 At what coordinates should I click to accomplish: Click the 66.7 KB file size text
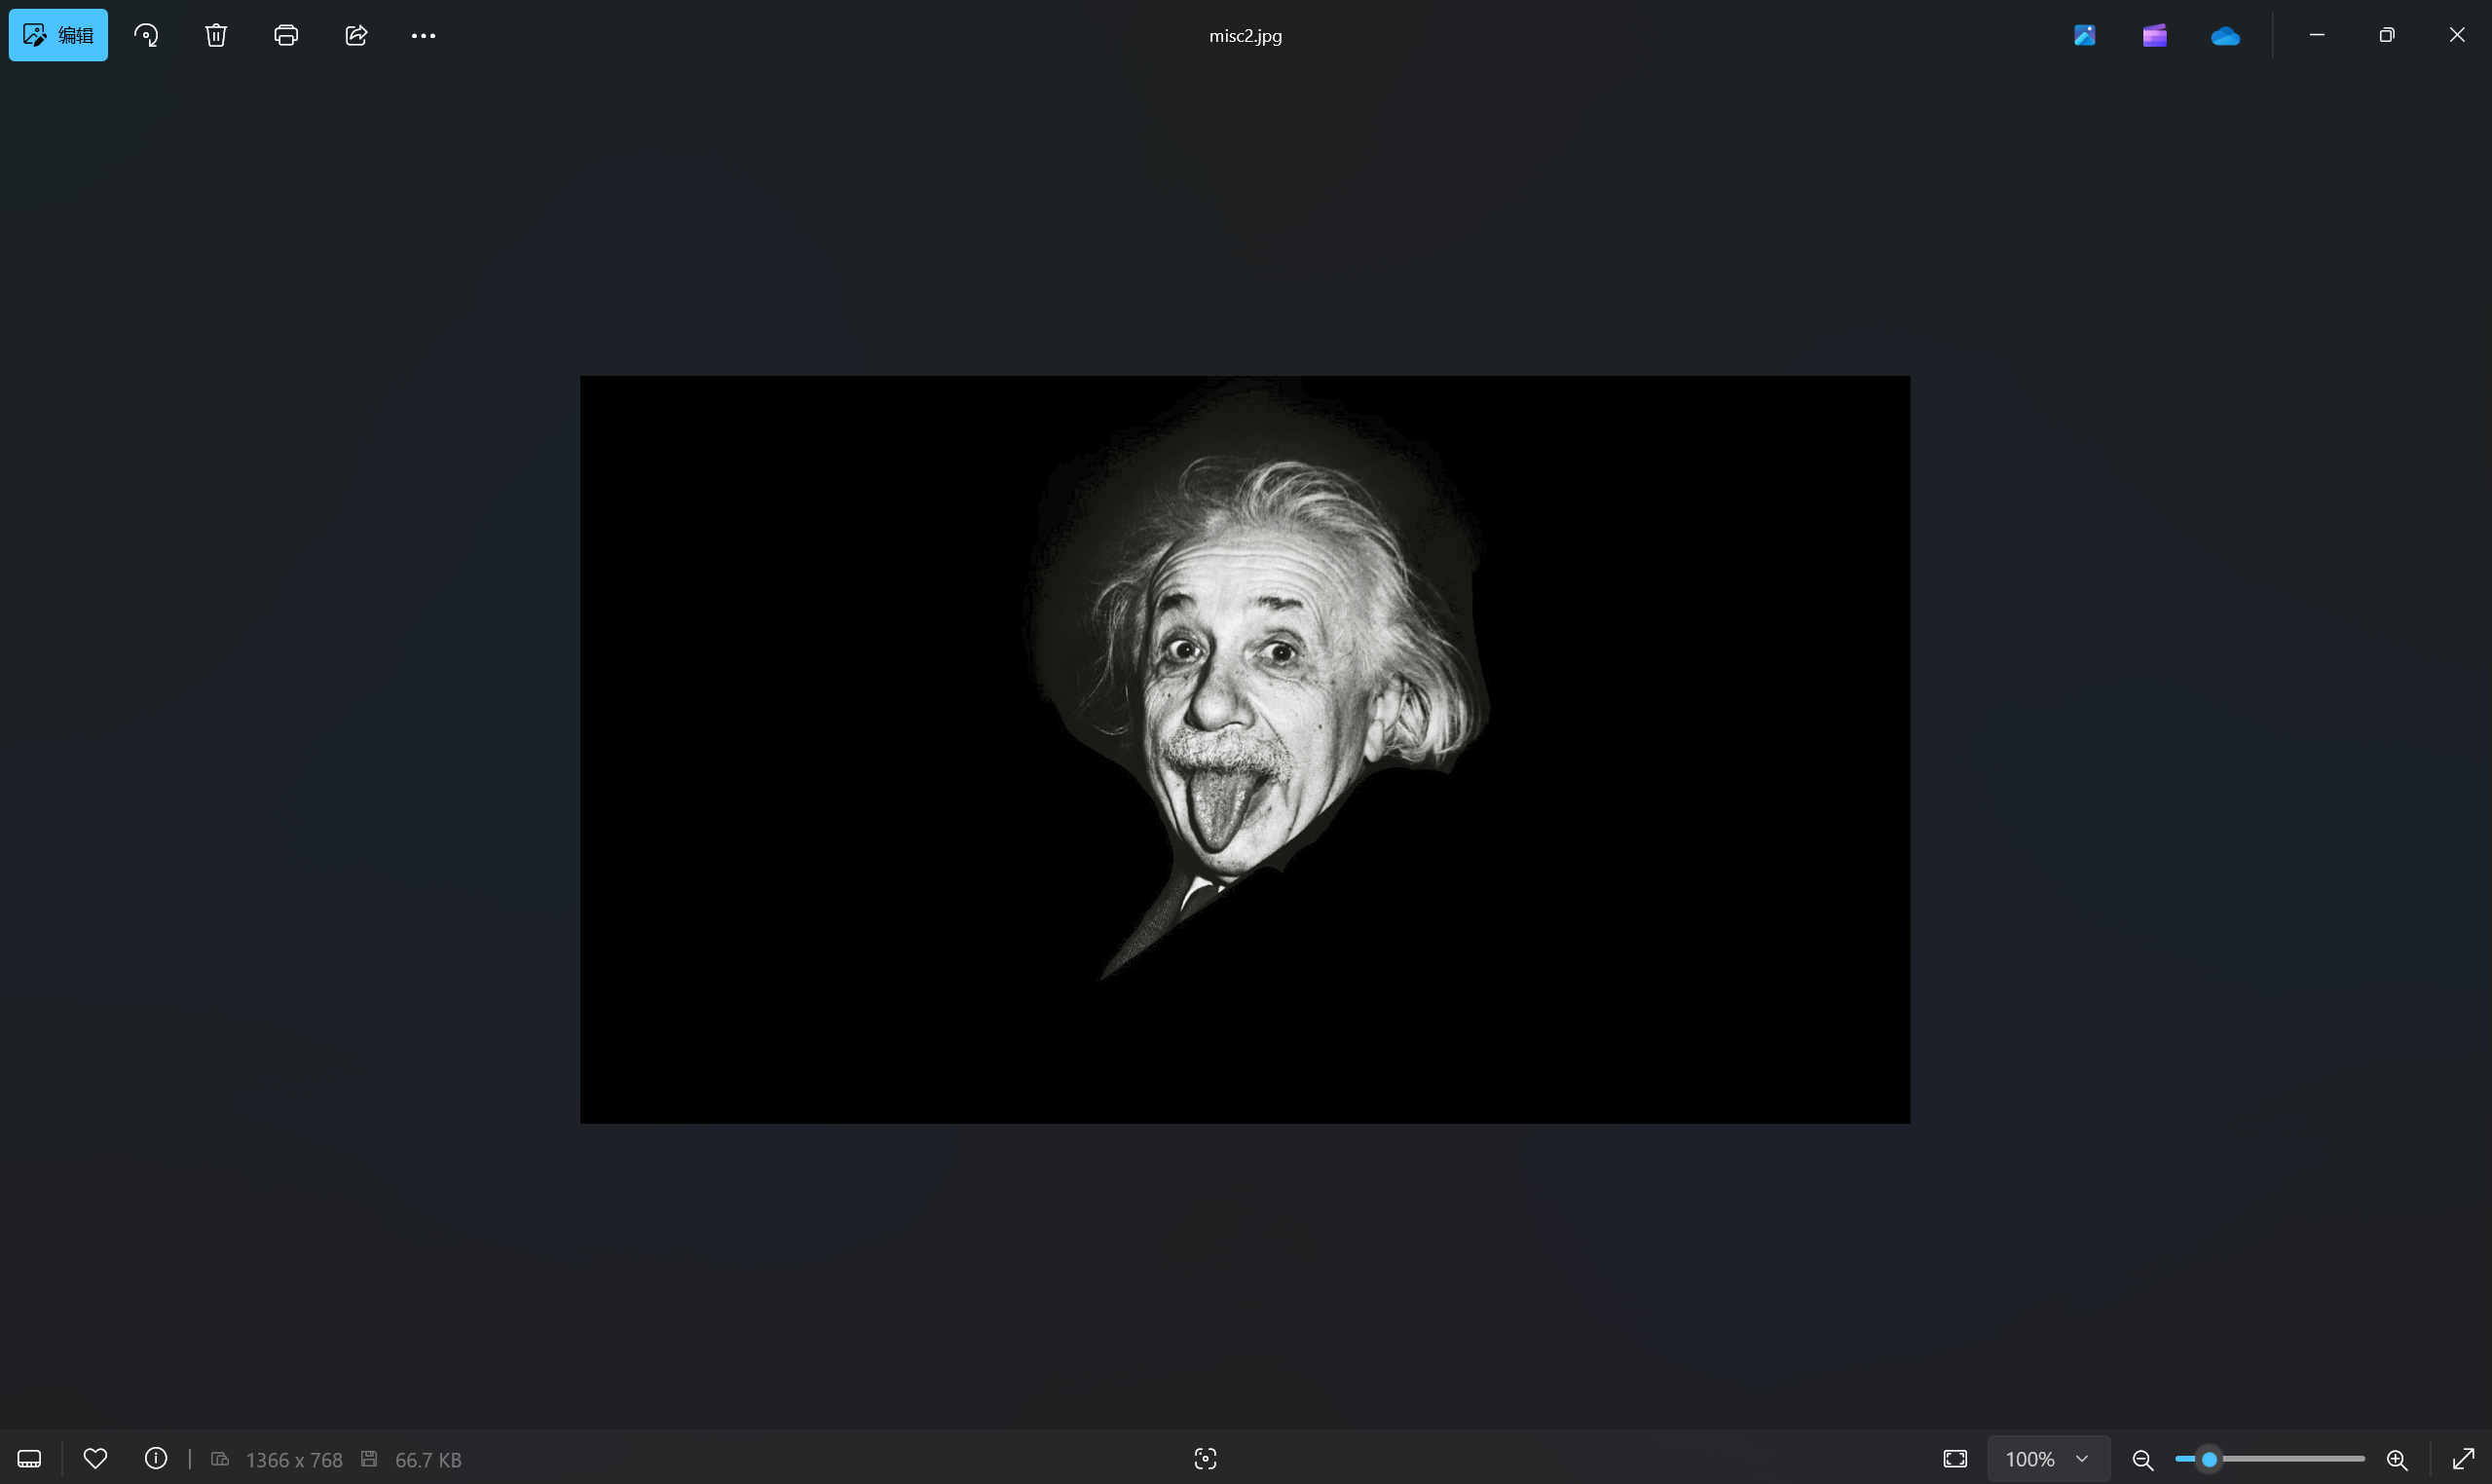pyautogui.click(x=428, y=1460)
